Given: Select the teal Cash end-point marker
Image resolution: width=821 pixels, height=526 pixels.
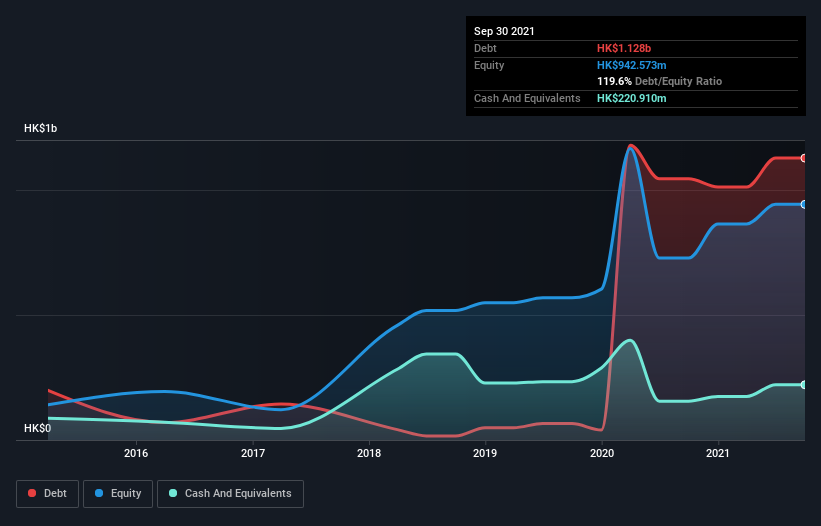Looking at the screenshot, I should pyautogui.click(x=804, y=385).
